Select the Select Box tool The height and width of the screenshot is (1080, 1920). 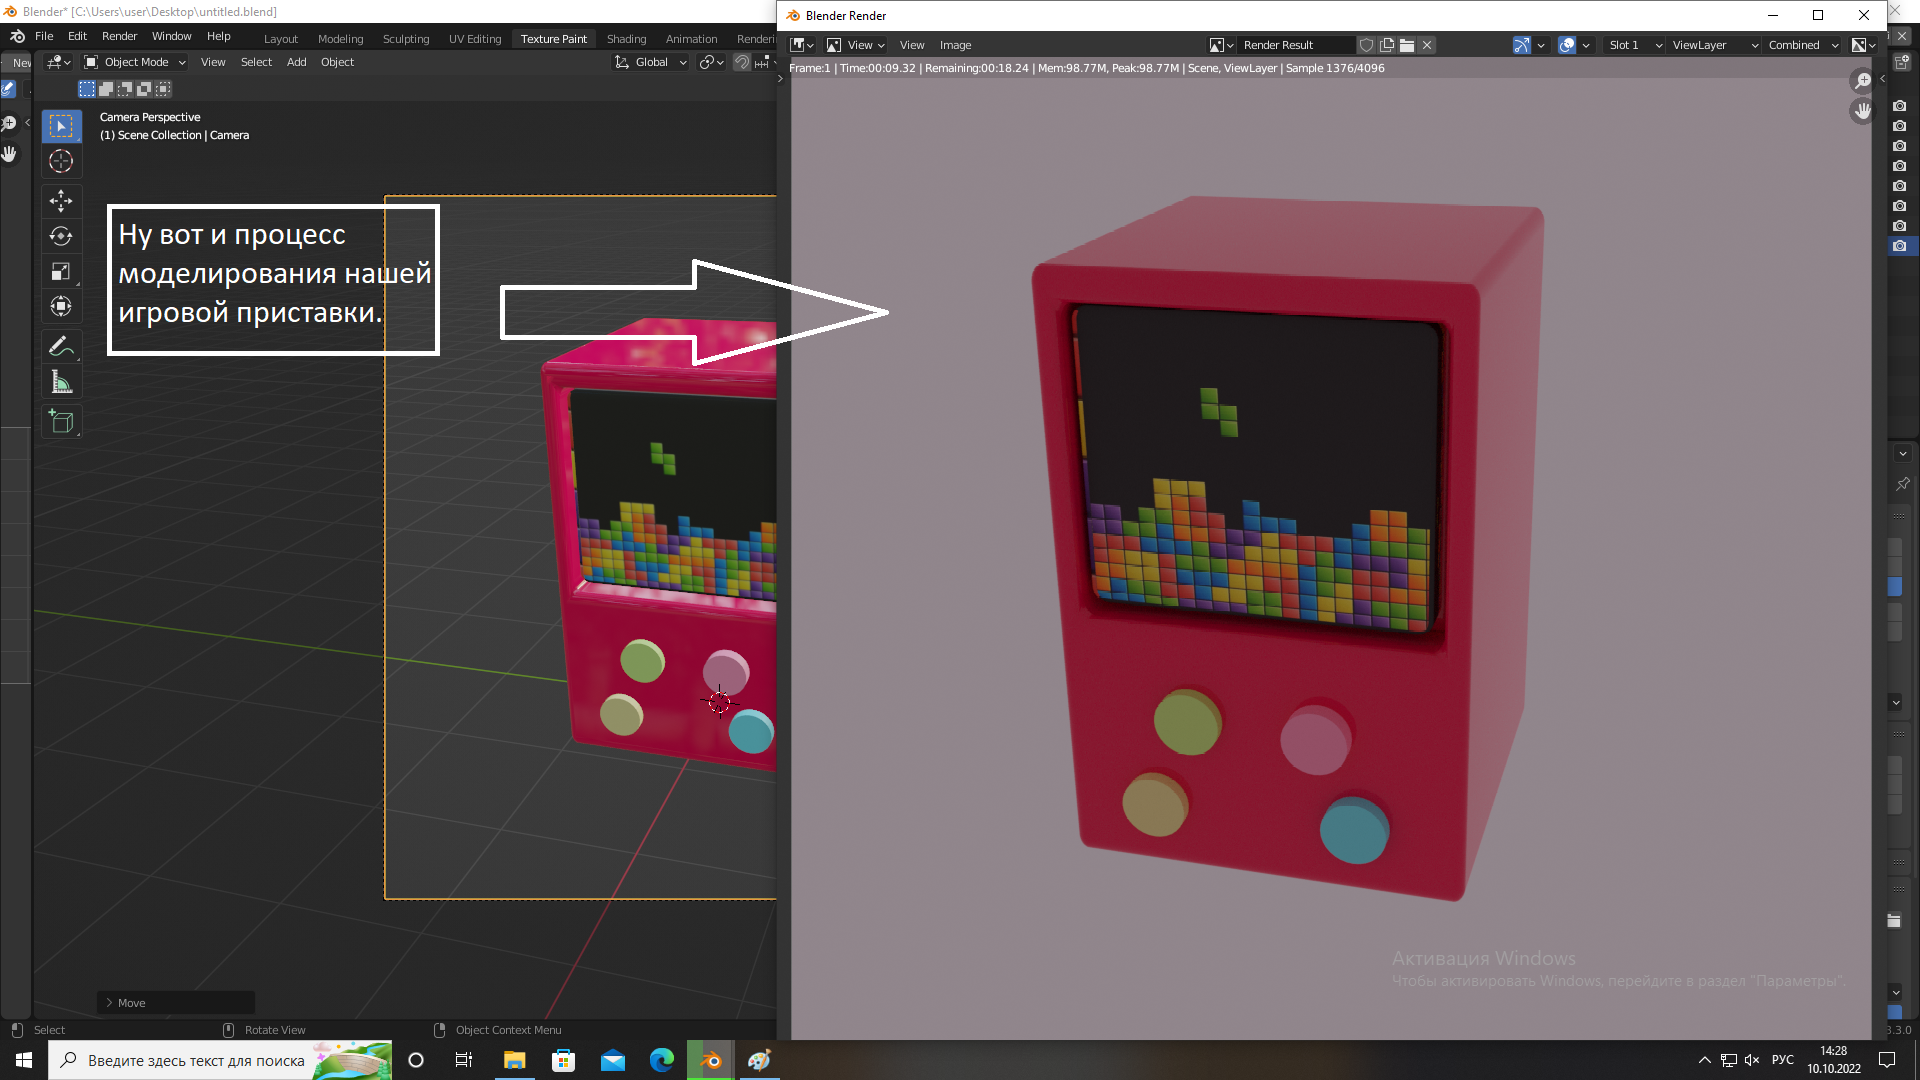(62, 126)
